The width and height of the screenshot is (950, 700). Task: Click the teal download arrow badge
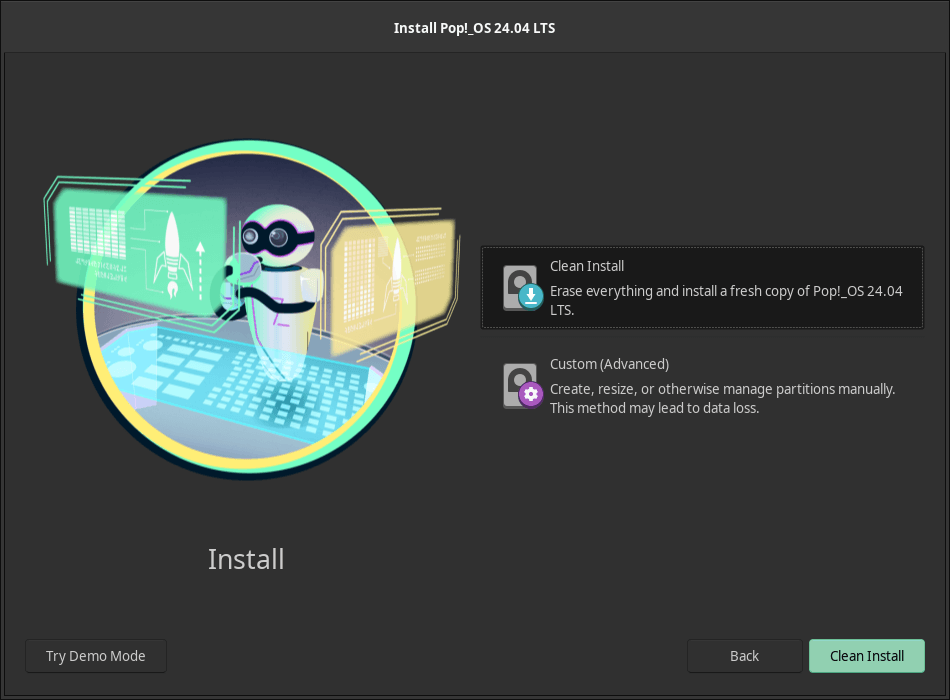[x=531, y=296]
